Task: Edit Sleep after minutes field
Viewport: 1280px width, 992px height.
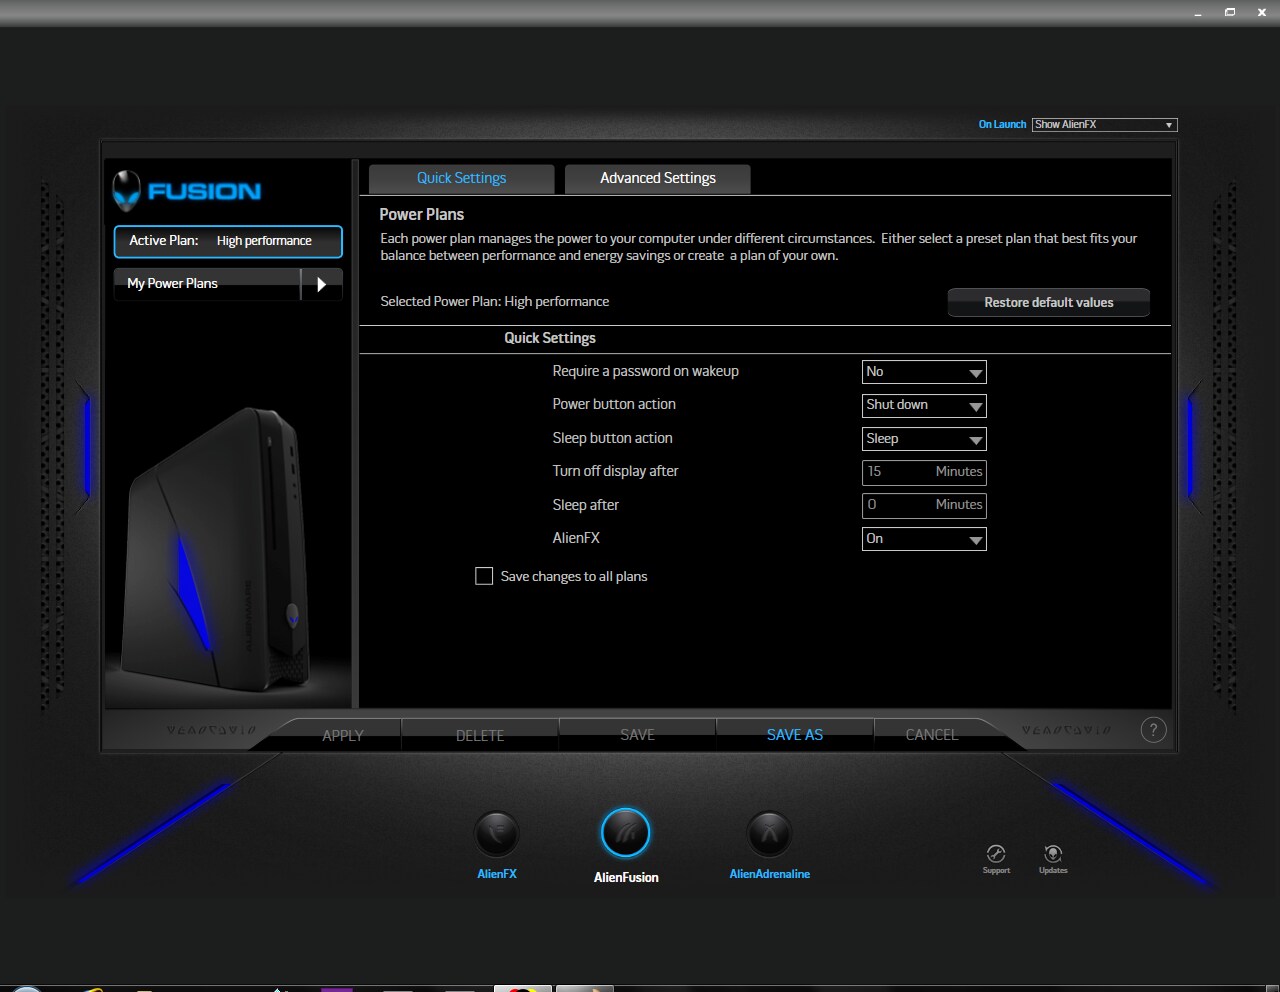Action: [x=924, y=505]
